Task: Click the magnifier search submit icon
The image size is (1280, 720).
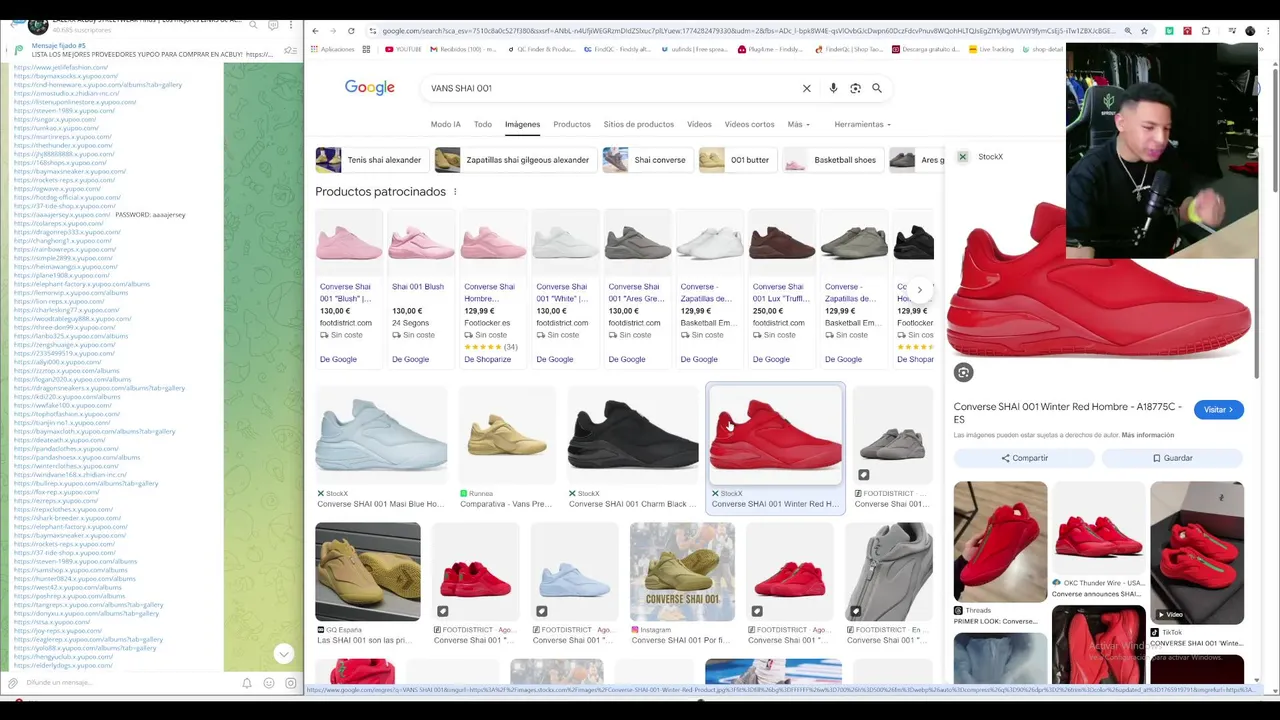Action: pos(877,88)
